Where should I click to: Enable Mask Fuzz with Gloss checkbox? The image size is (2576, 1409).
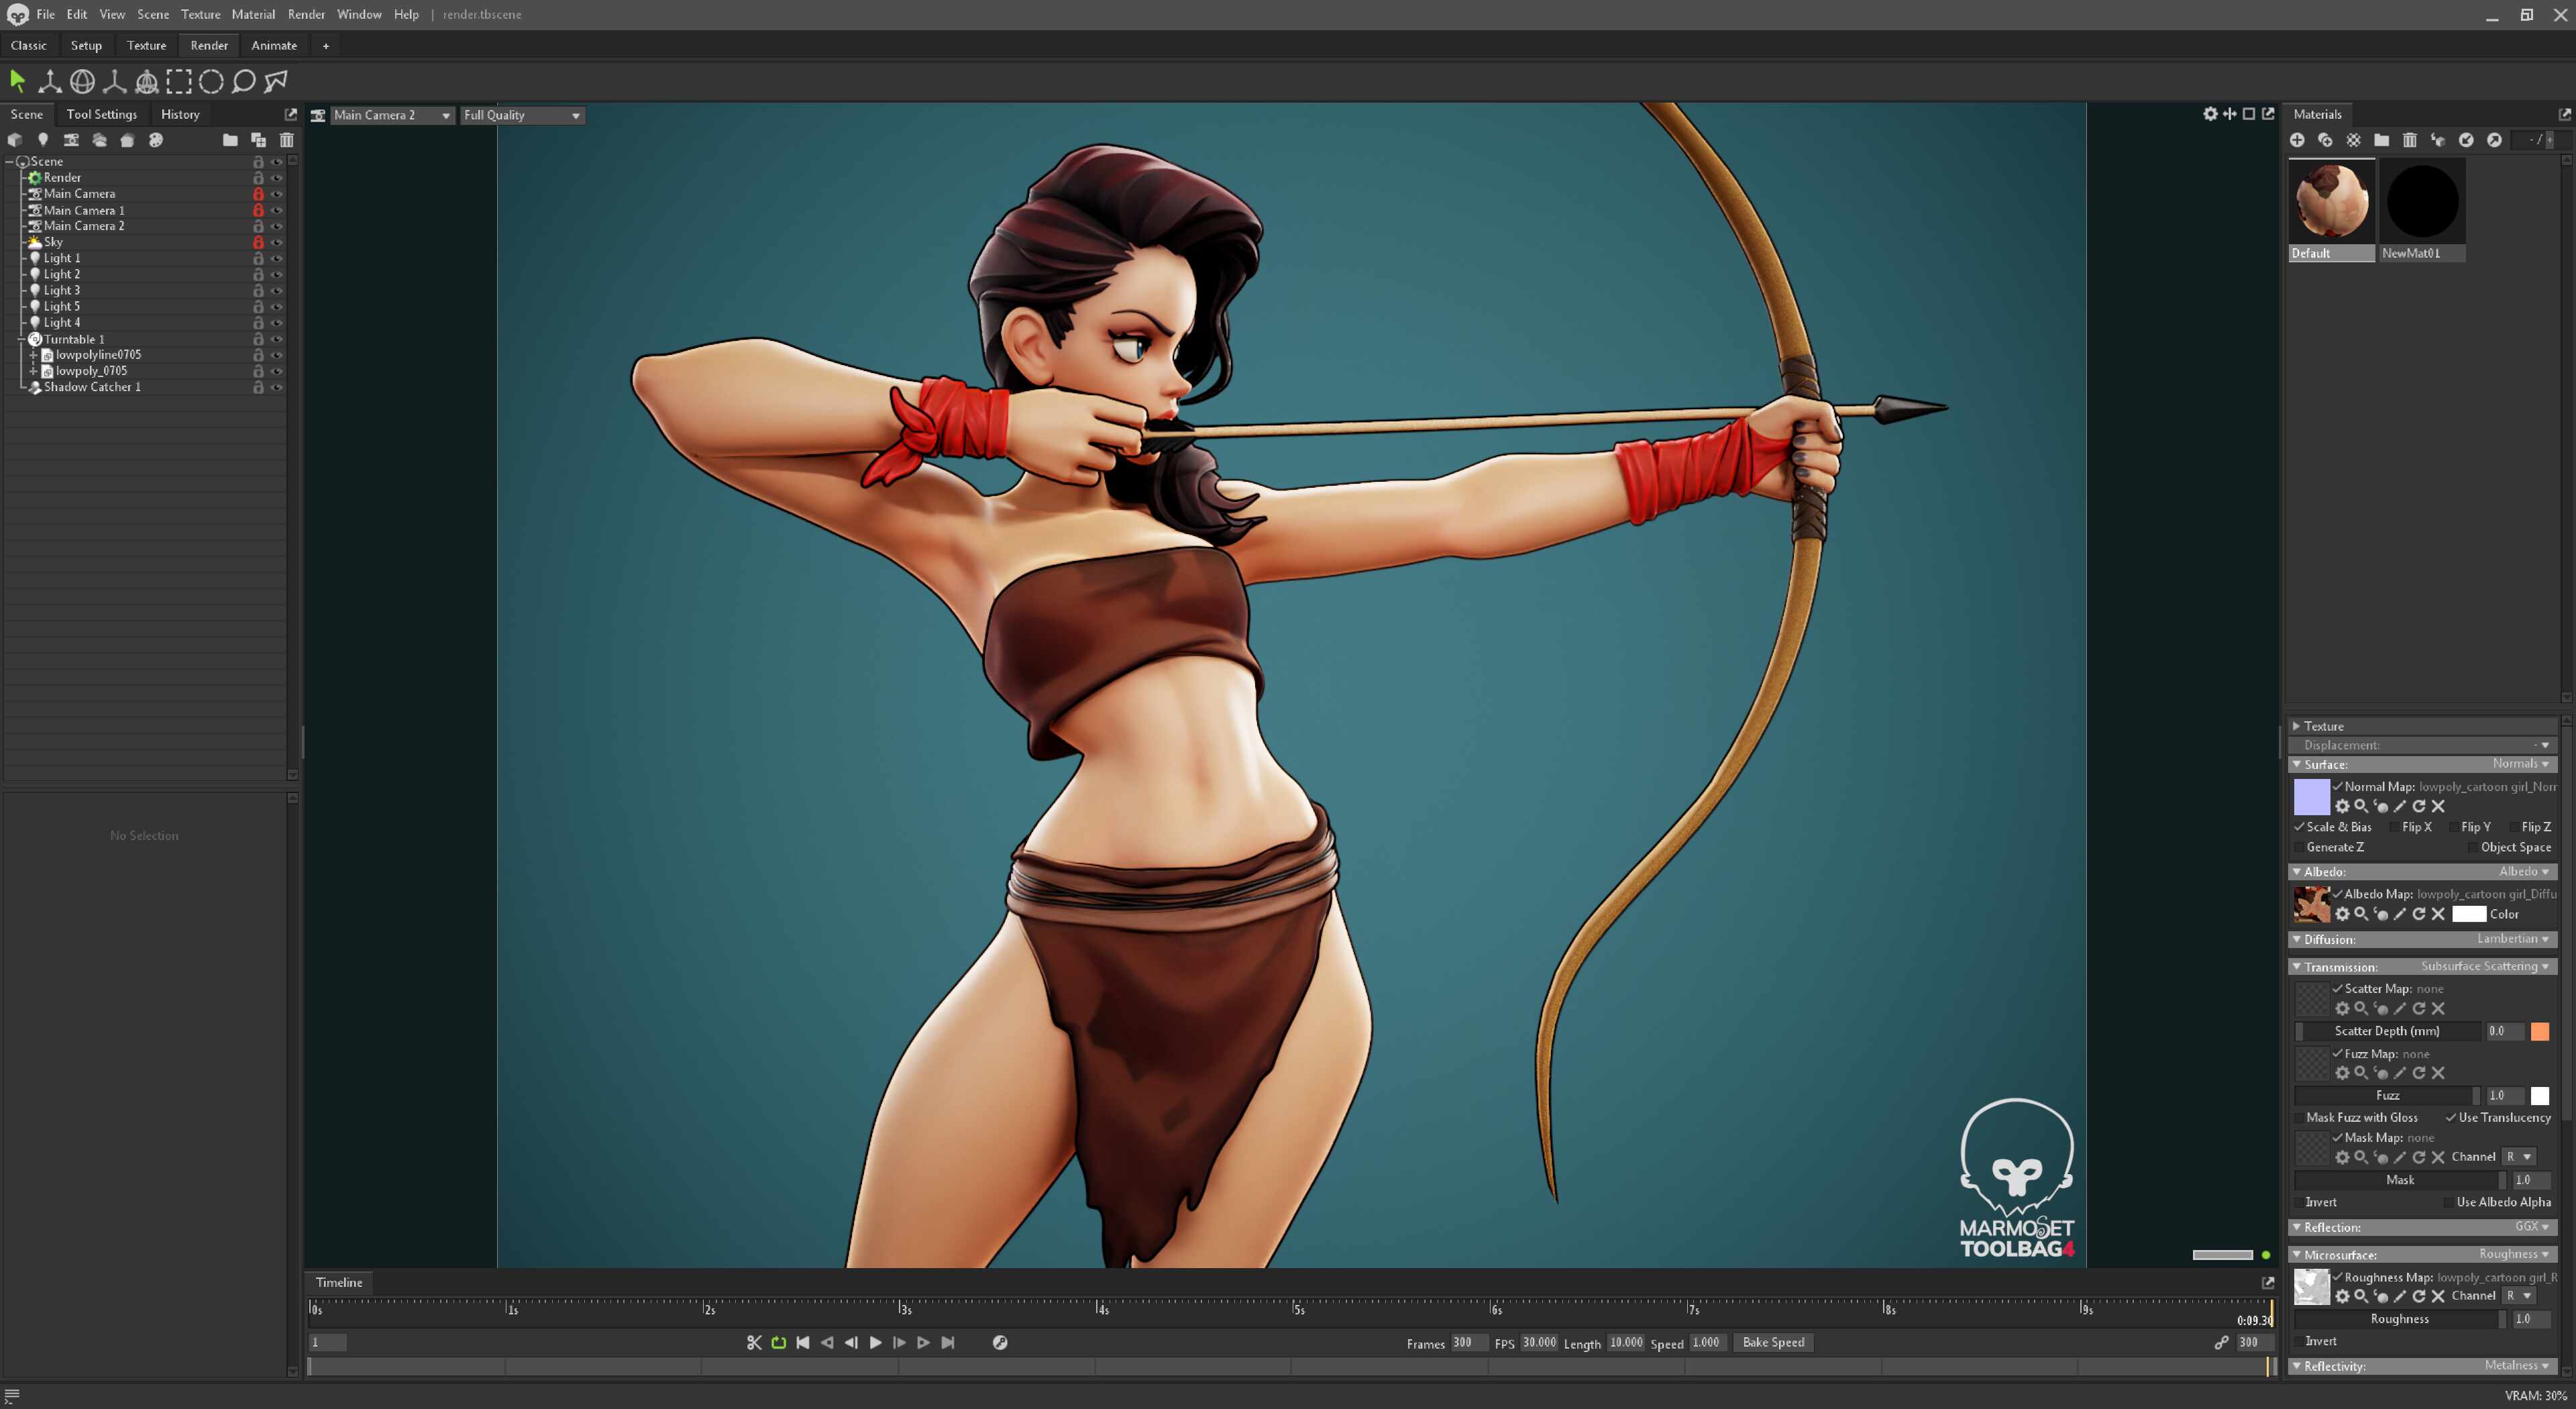pyautogui.click(x=2299, y=1117)
